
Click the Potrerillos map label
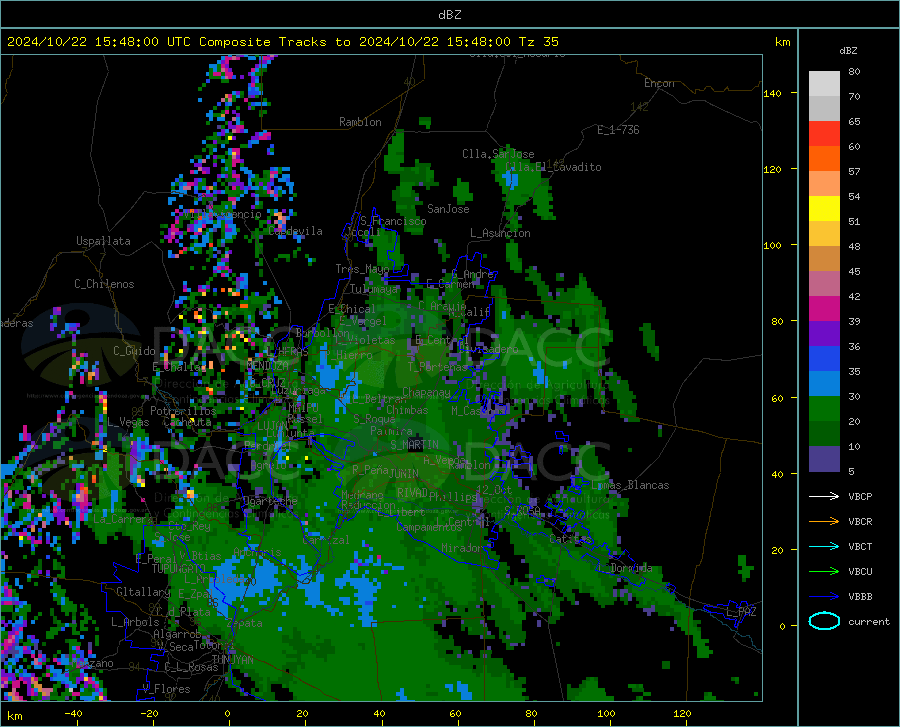click(183, 411)
